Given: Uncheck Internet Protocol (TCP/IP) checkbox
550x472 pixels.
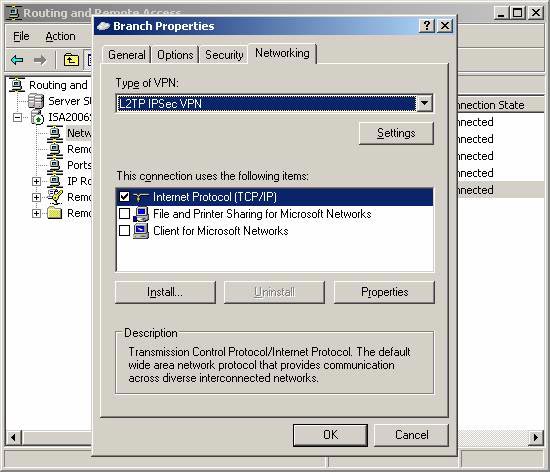Looking at the screenshot, I should 125,197.
